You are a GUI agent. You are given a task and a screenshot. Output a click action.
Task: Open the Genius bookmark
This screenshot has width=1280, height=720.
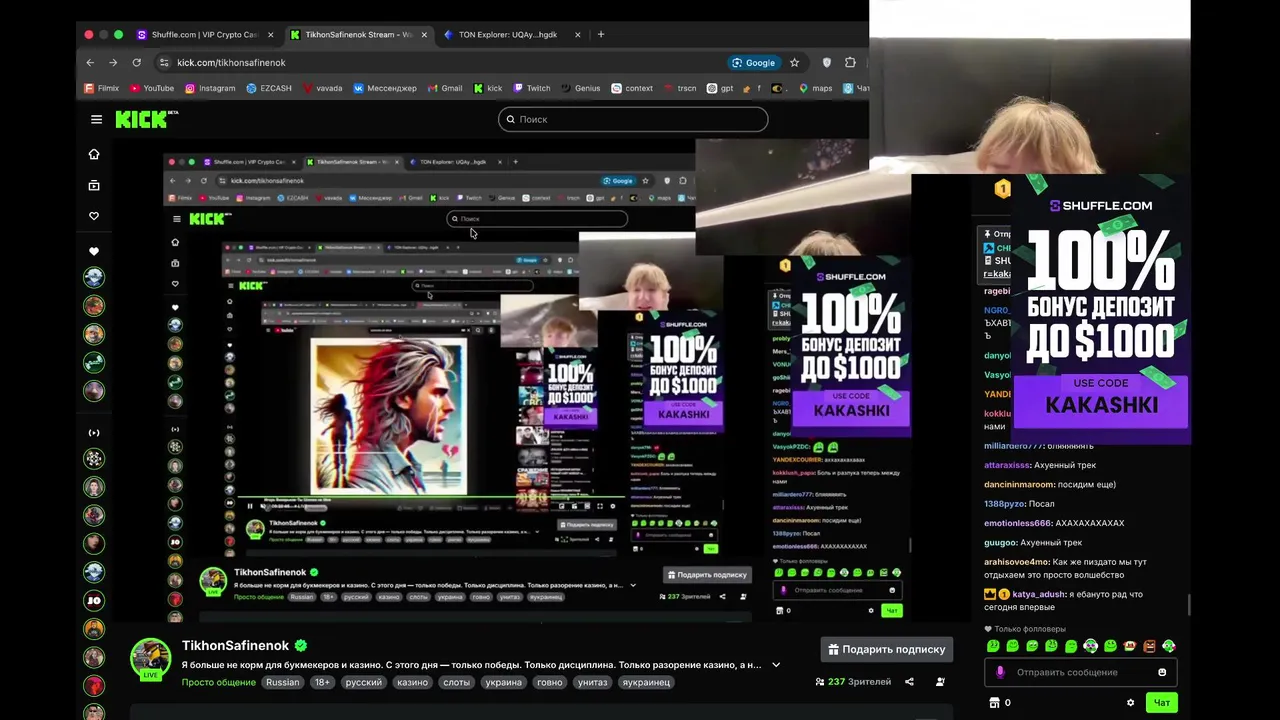580,88
